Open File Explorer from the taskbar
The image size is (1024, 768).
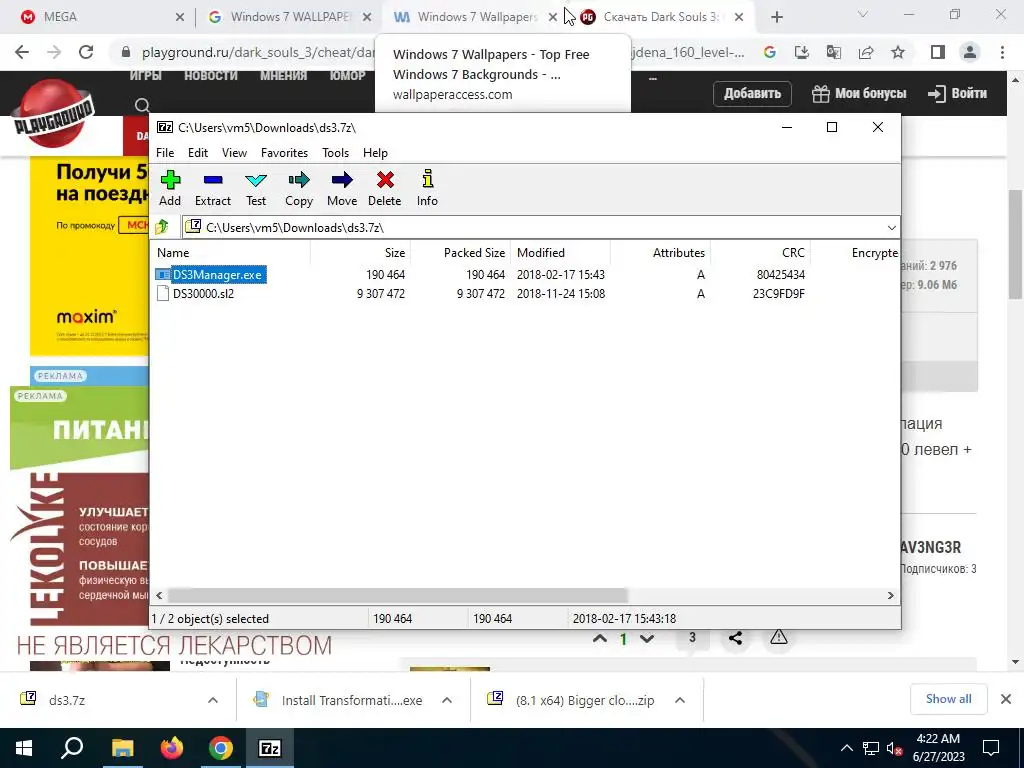[122, 748]
